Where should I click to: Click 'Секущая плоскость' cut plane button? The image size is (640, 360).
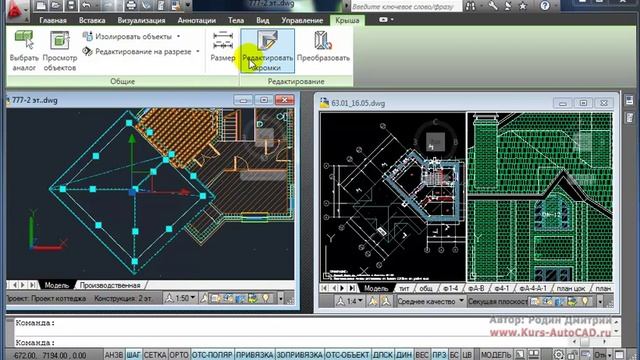[498, 301]
